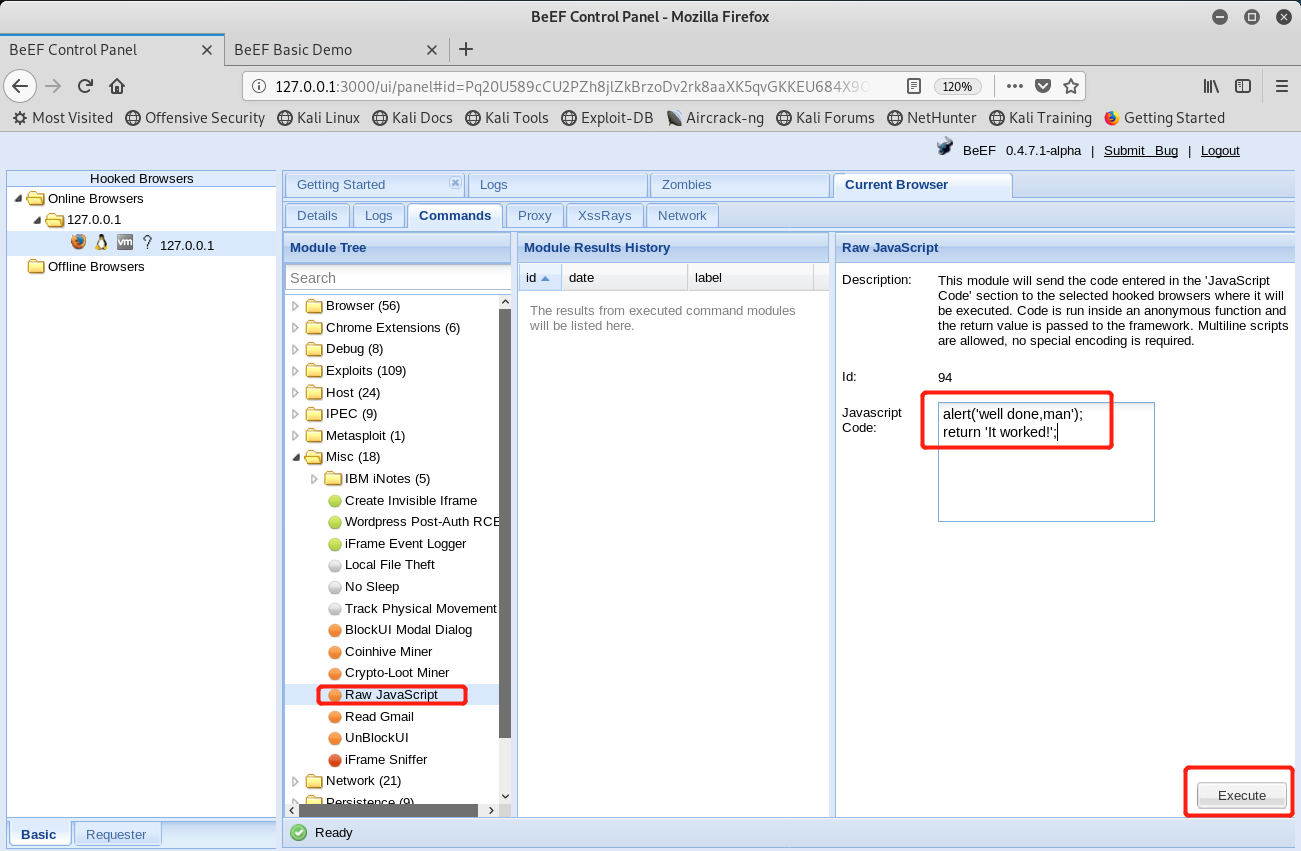
Task: Expand the Host (24) folder
Action: (x=295, y=393)
